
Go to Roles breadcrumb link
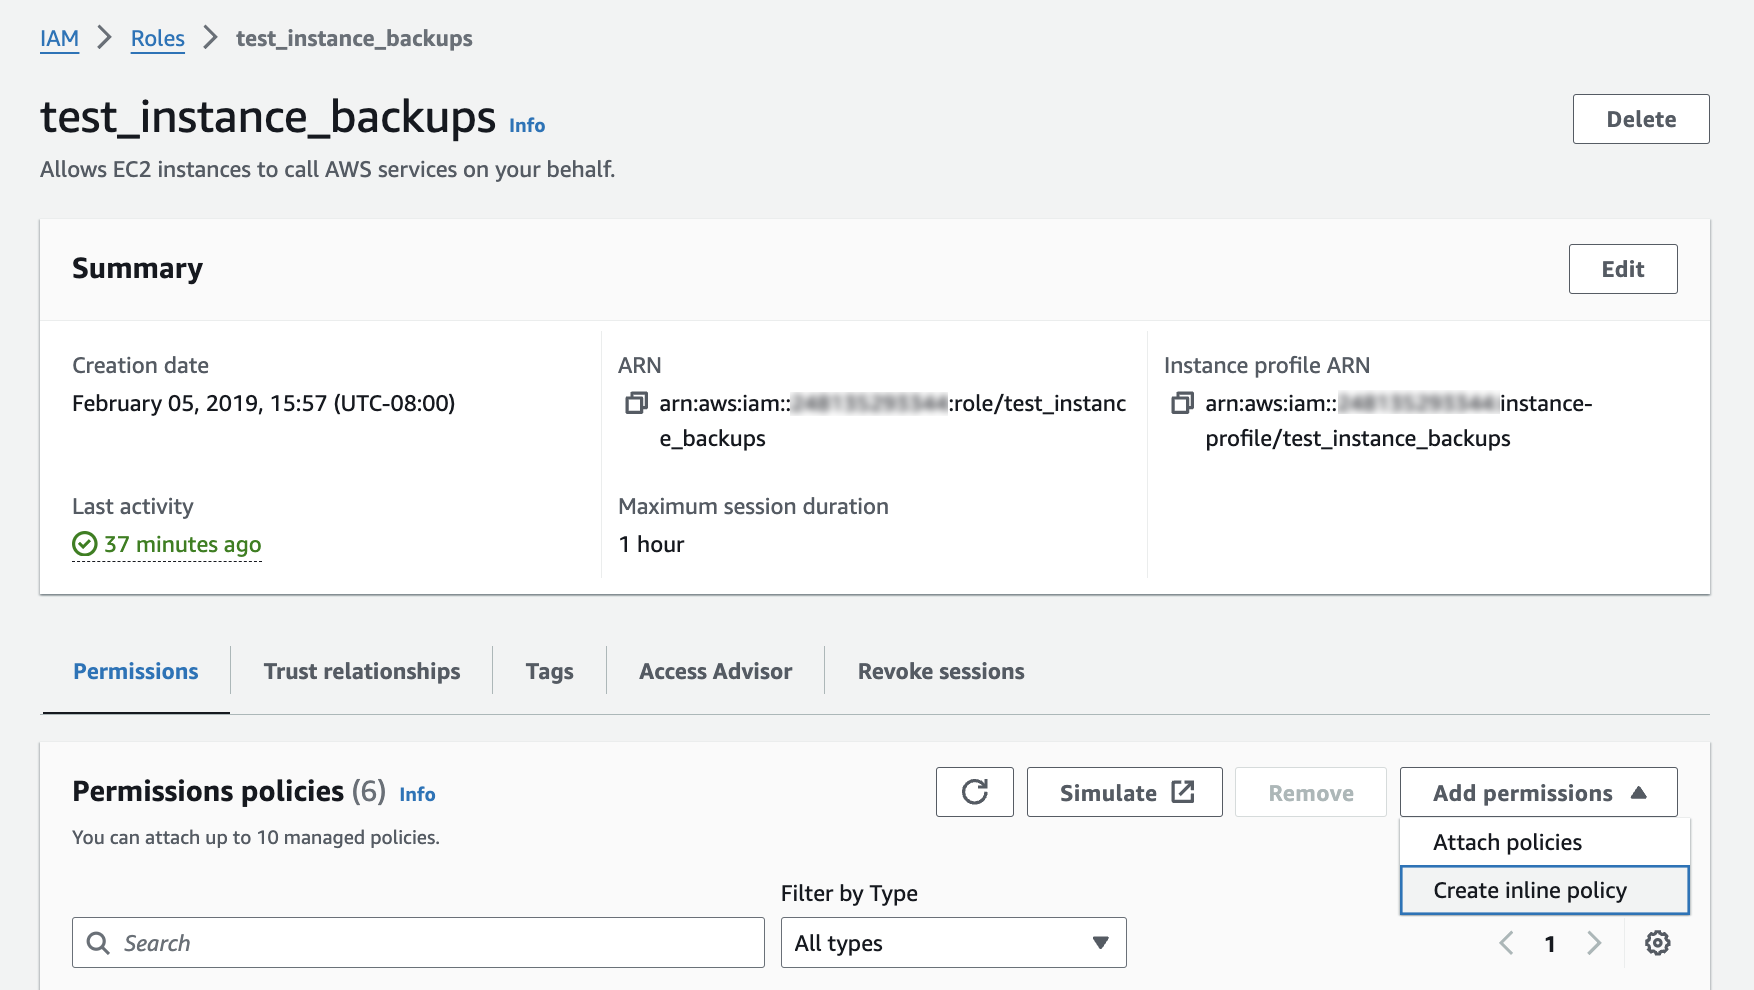(x=158, y=38)
